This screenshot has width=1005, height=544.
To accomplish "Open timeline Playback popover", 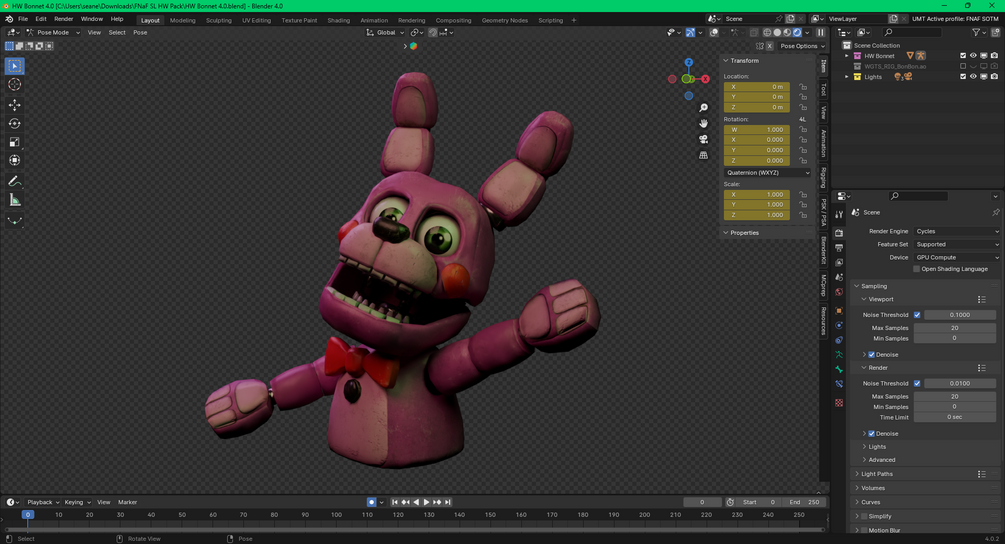I will pyautogui.click(x=42, y=502).
